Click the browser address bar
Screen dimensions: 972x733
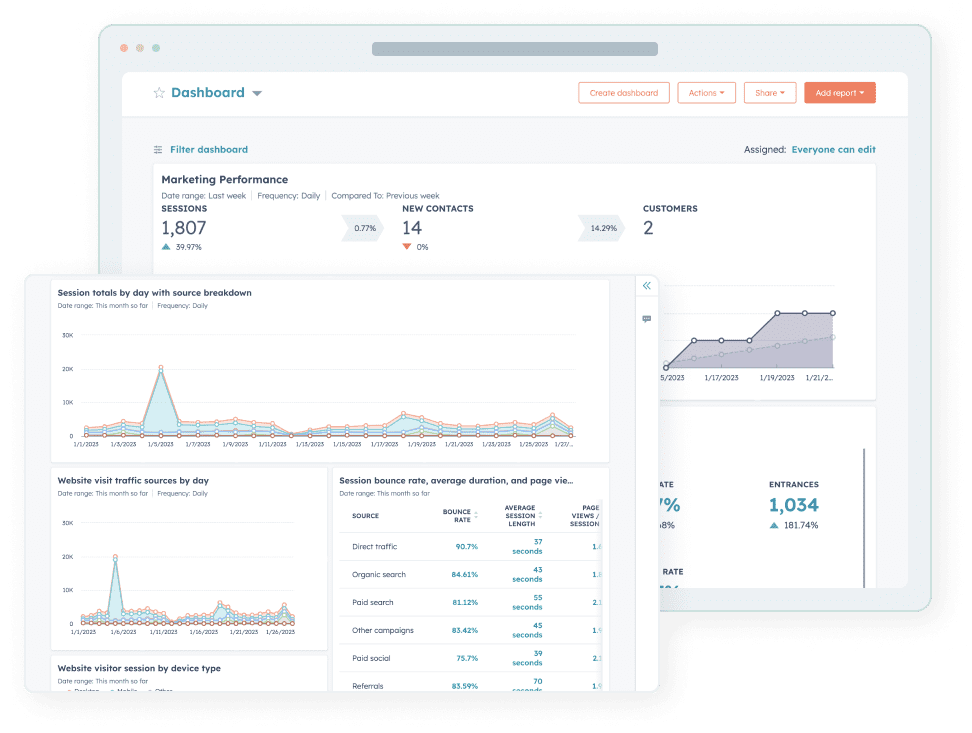coord(515,49)
